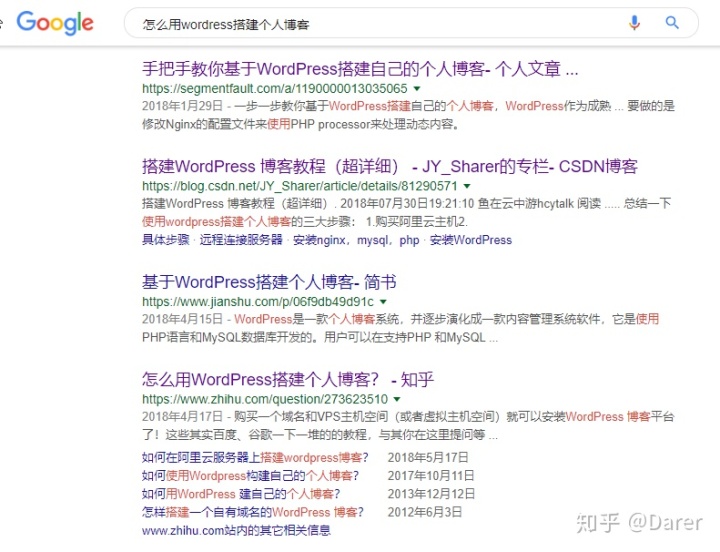Click the www.zhihu.com/question green URL text
The height and width of the screenshot is (552, 720).
coord(265,399)
